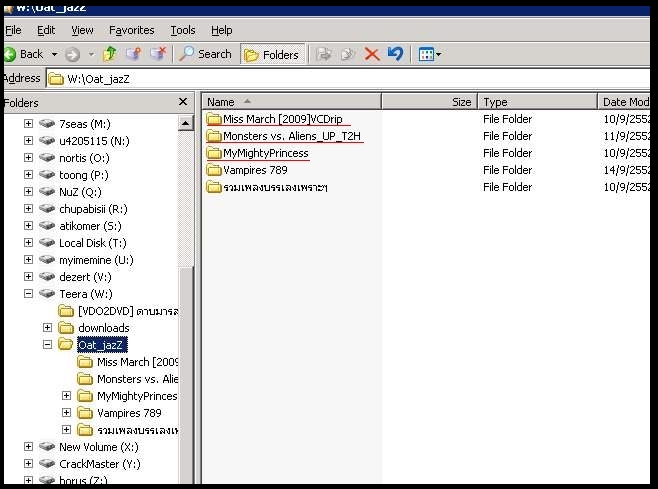Select the Vampires 789 folder icon in file list
This screenshot has height=489, width=658.
click(214, 170)
